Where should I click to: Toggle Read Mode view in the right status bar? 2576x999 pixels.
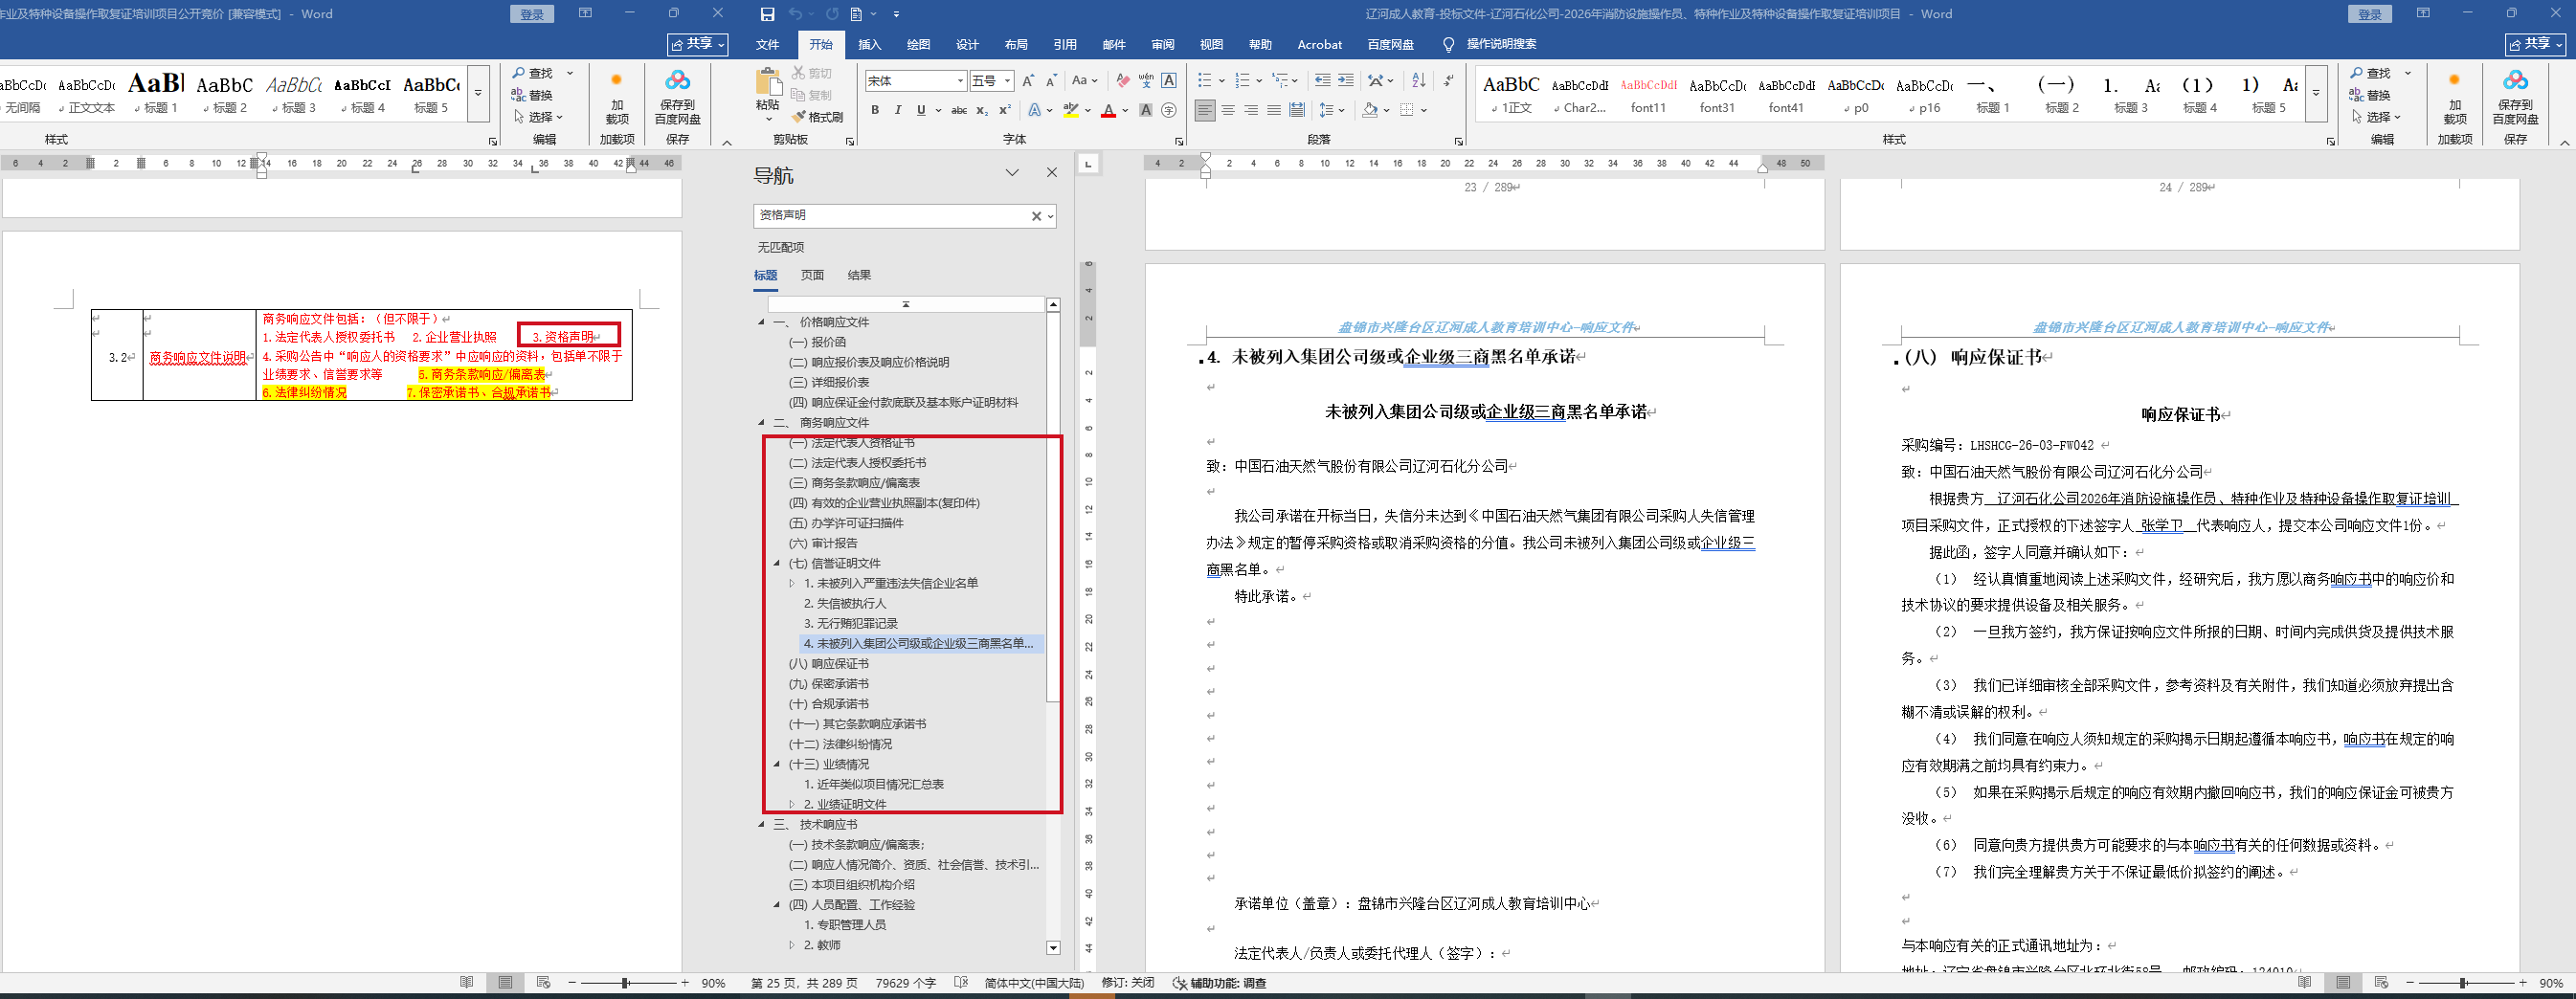point(2304,983)
